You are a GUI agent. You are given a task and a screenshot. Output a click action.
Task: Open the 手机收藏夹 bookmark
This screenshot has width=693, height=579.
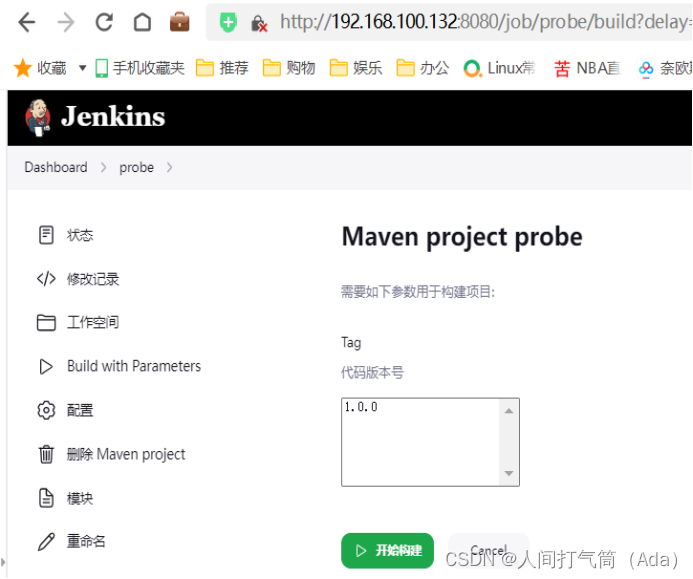(140, 68)
